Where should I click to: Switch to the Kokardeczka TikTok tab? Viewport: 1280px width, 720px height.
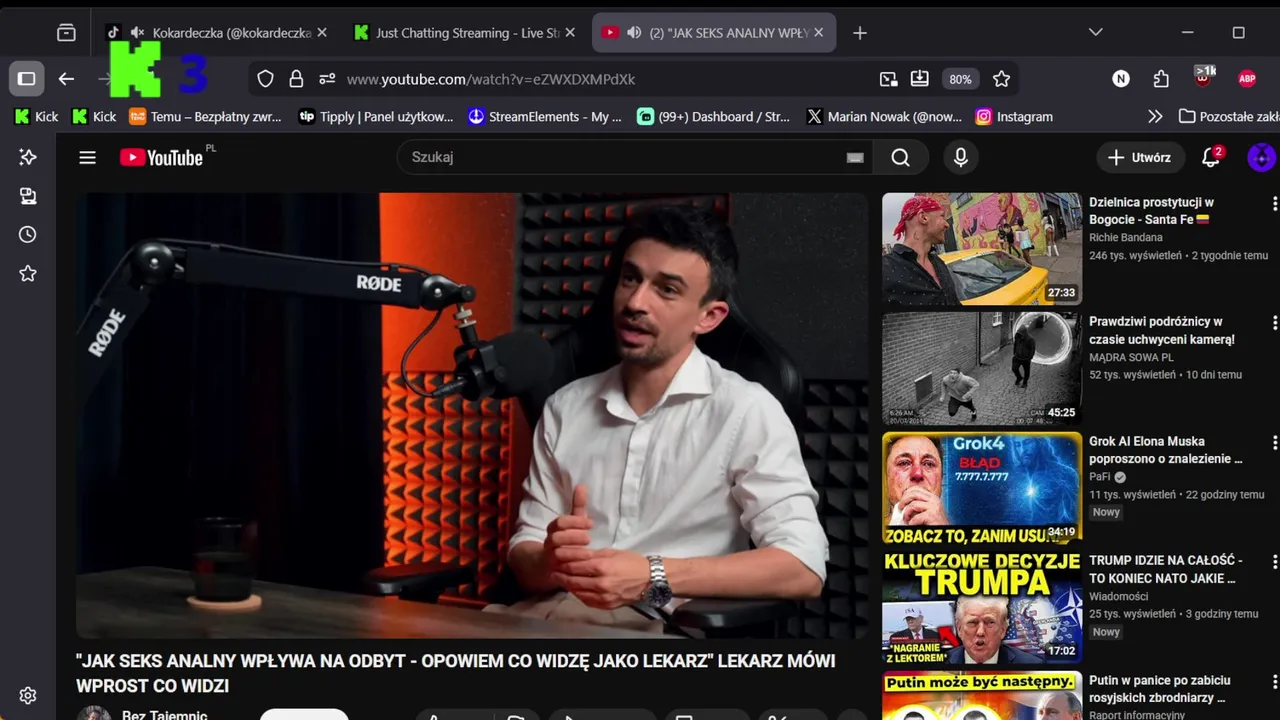click(x=216, y=33)
